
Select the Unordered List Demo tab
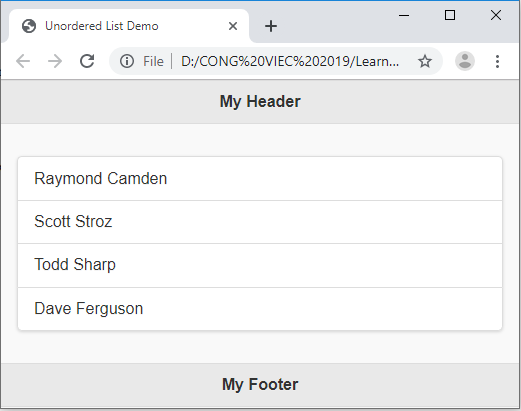click(x=129, y=26)
